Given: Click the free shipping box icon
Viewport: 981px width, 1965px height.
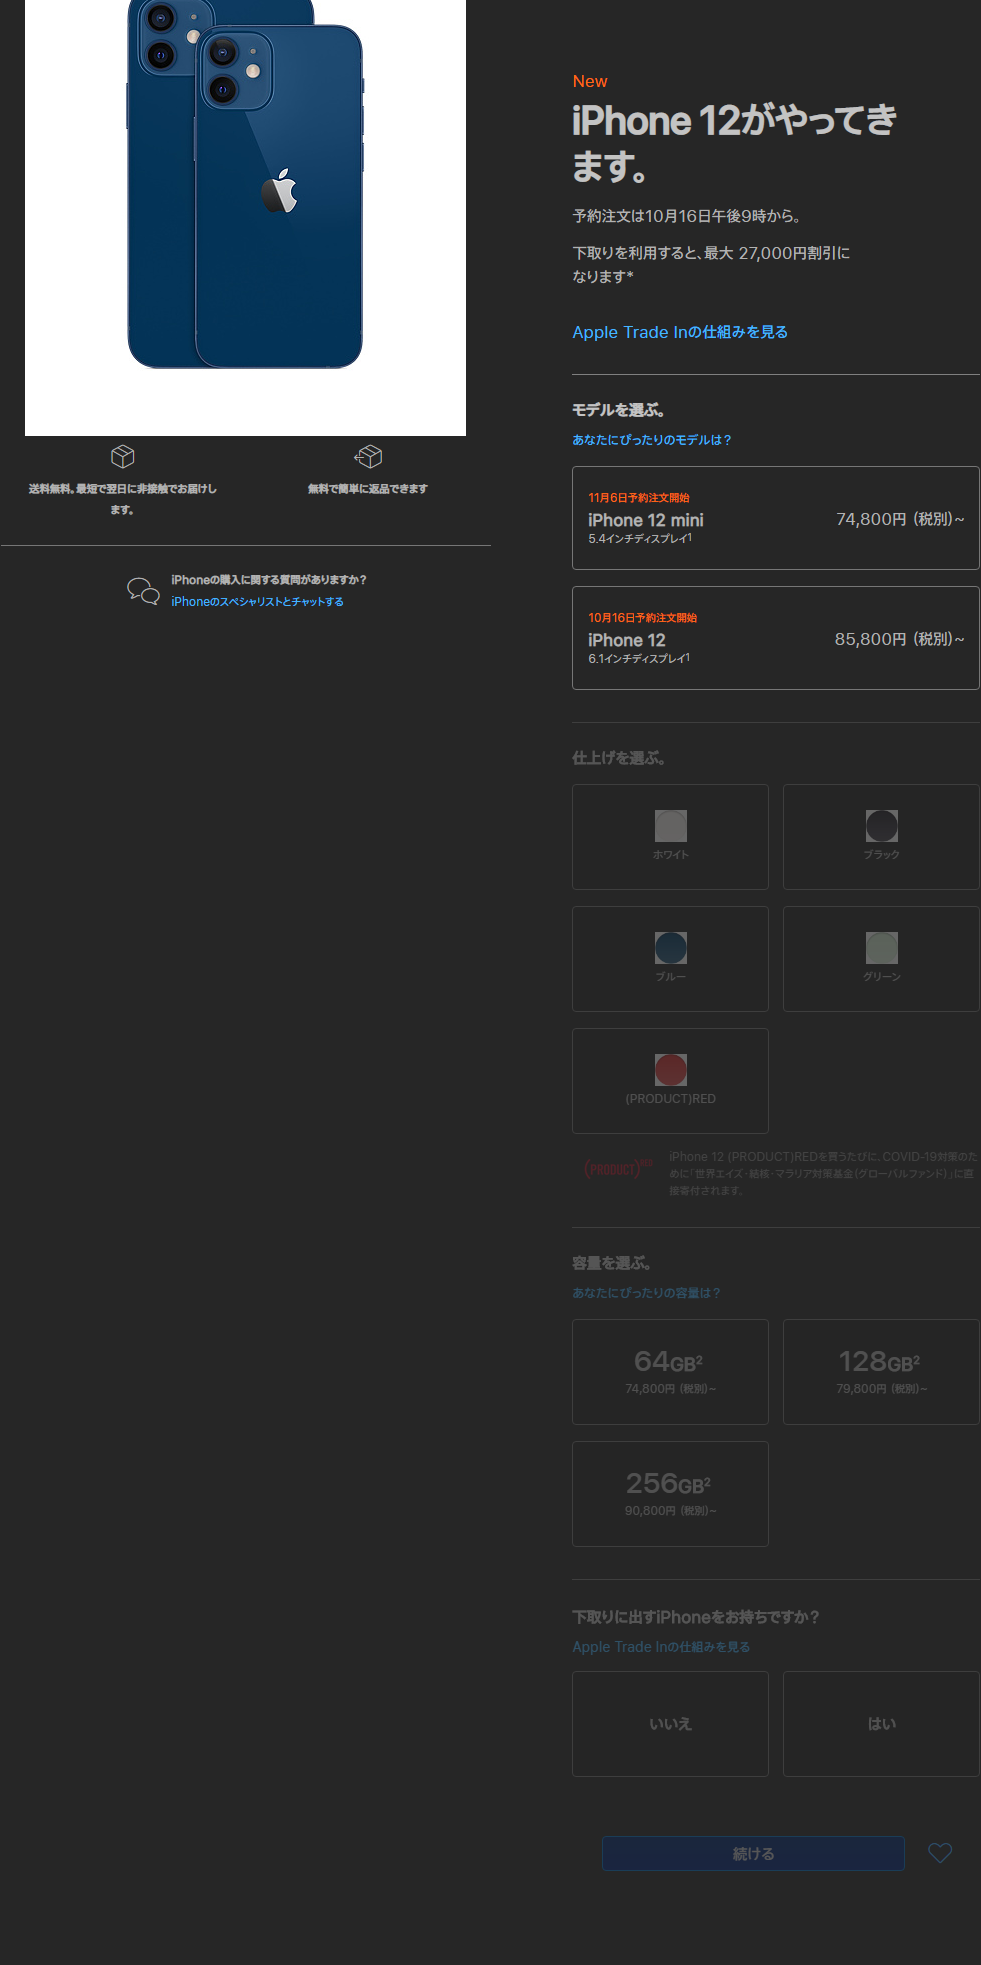Looking at the screenshot, I should click(x=122, y=456).
